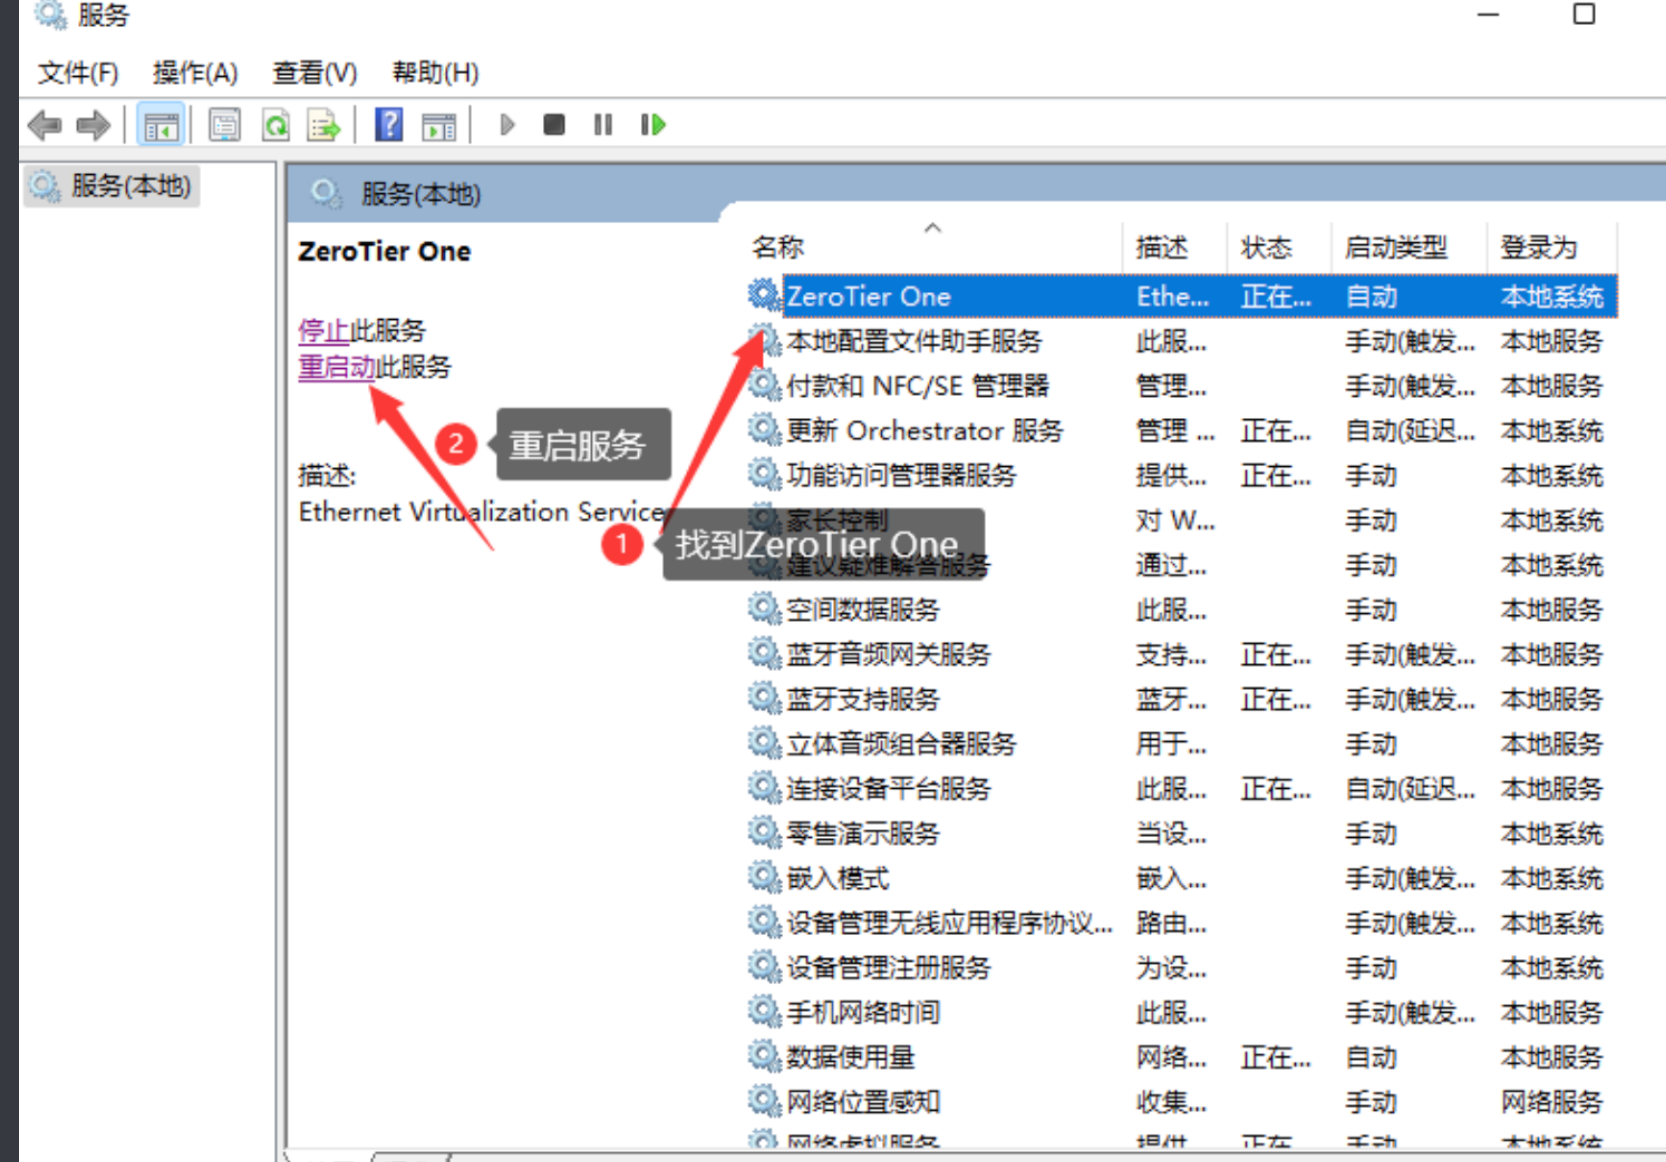Click the gear icon beside 手机网络时间
Viewport: 1666px width, 1162px height.
point(764,1012)
